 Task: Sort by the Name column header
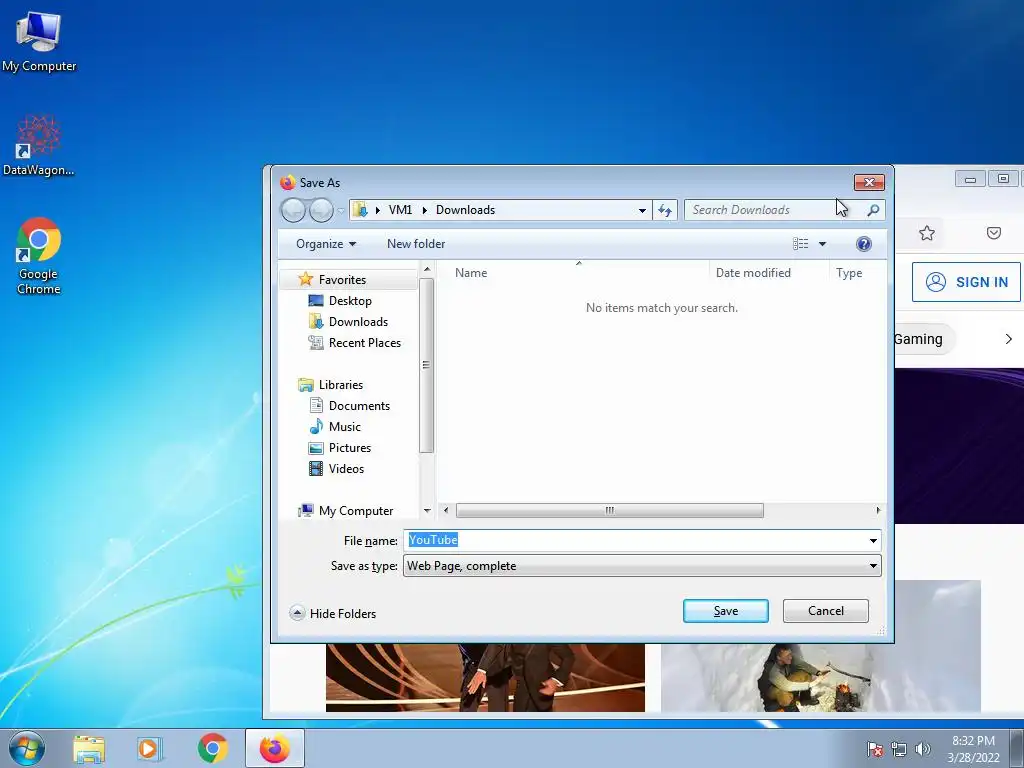(471, 273)
